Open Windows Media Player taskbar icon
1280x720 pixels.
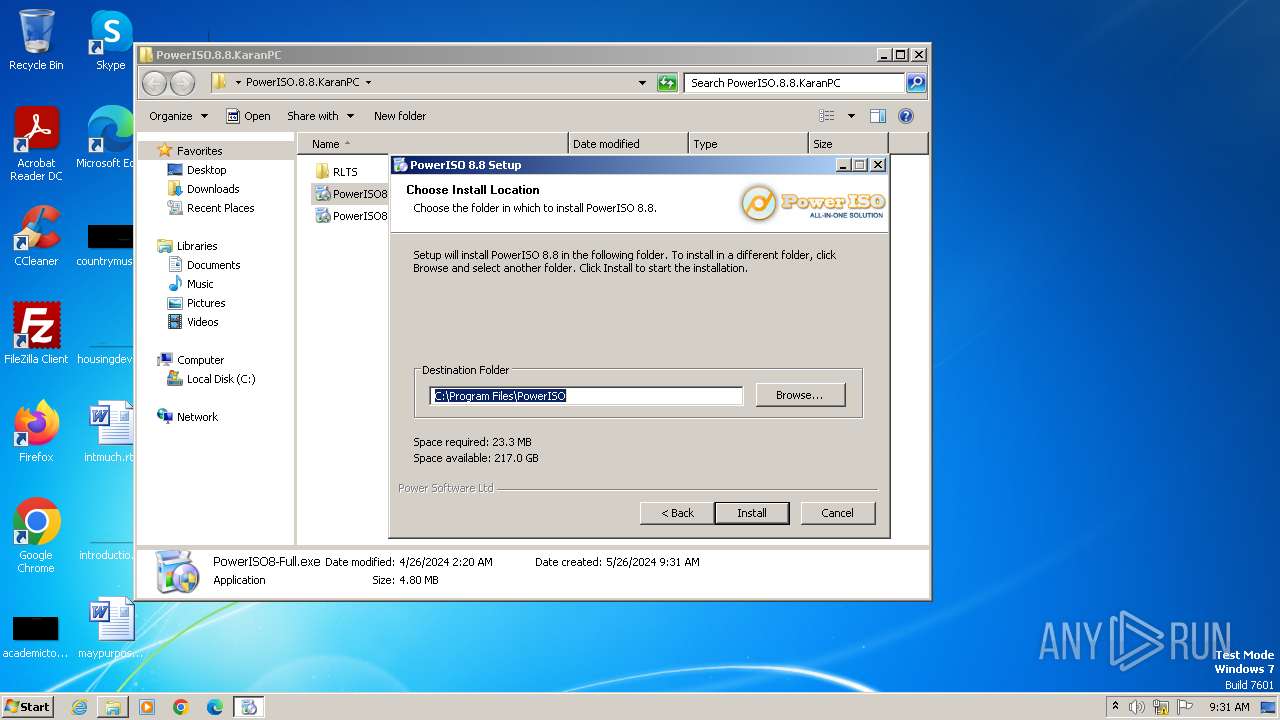tap(147, 707)
